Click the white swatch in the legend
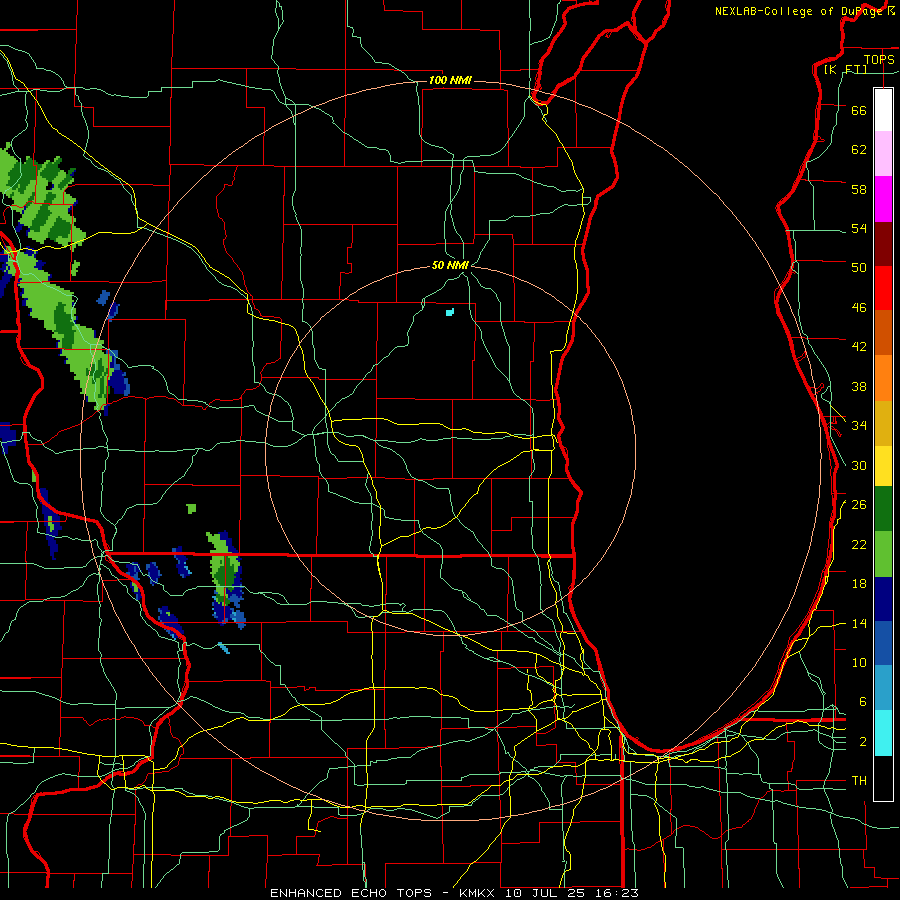Viewport: 900px width, 900px height. tap(883, 110)
